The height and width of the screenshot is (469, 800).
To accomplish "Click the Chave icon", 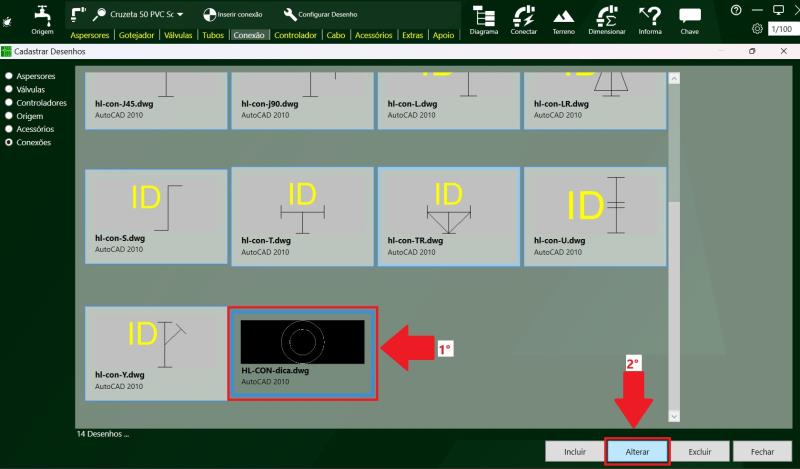I will pyautogui.click(x=690, y=15).
